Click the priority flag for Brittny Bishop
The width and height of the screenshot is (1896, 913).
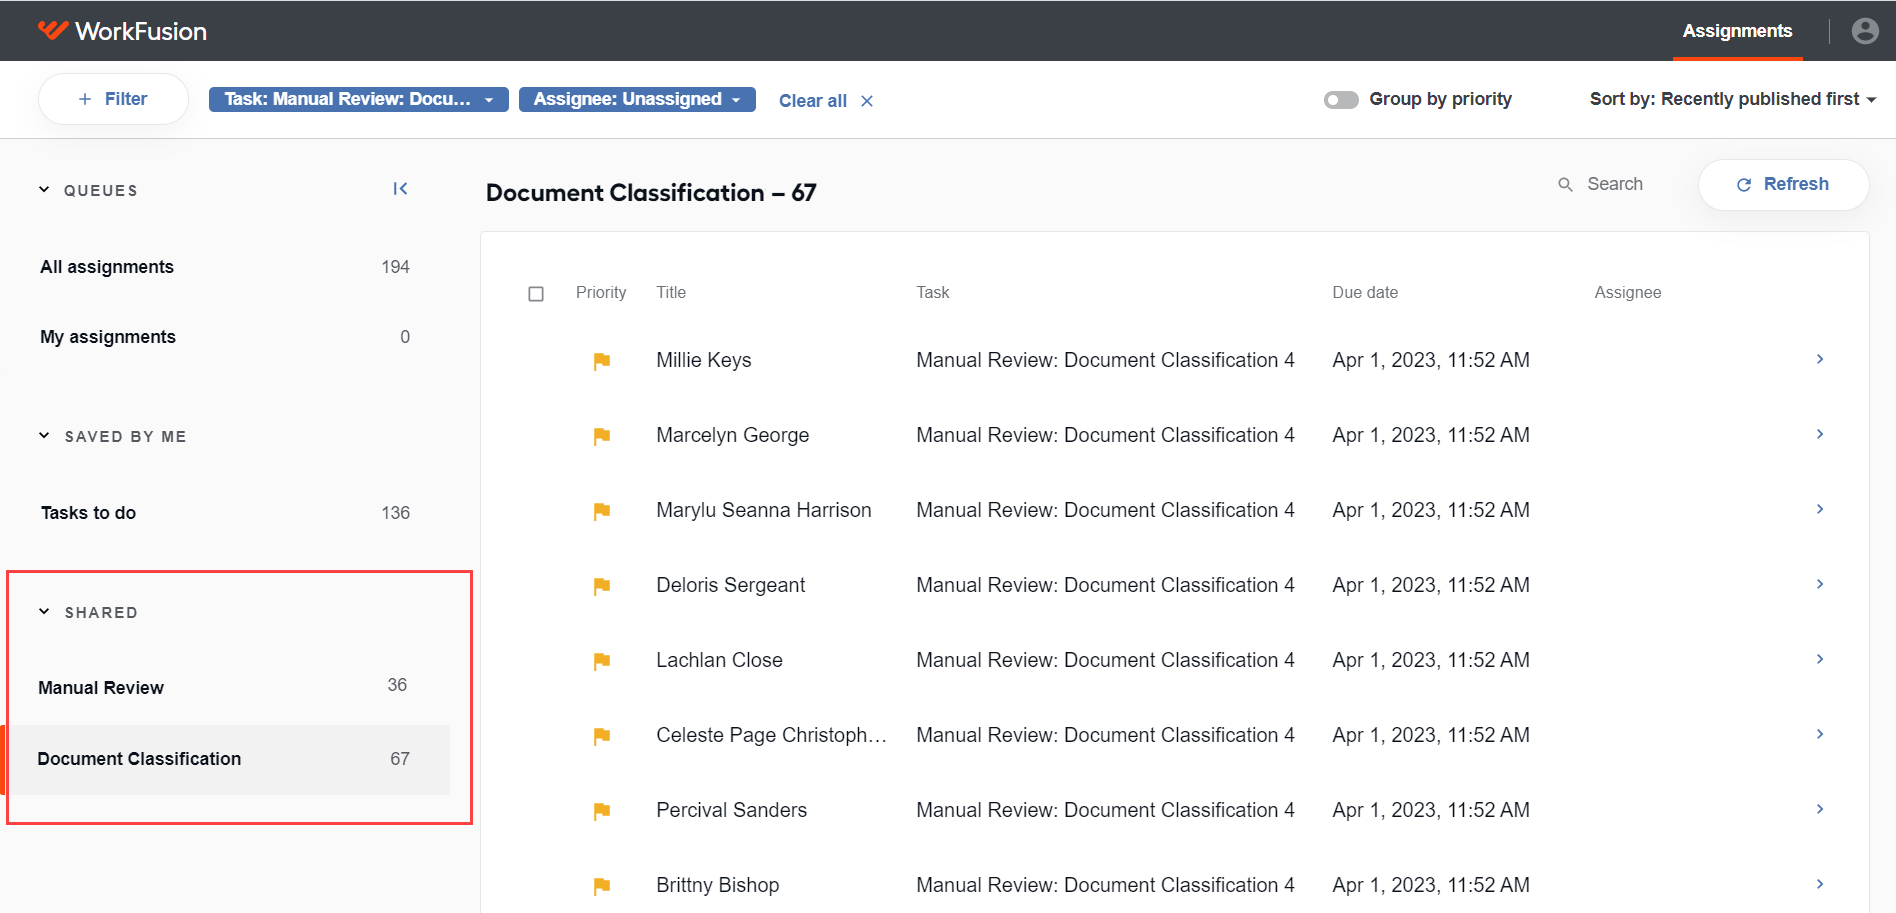pyautogui.click(x=602, y=886)
